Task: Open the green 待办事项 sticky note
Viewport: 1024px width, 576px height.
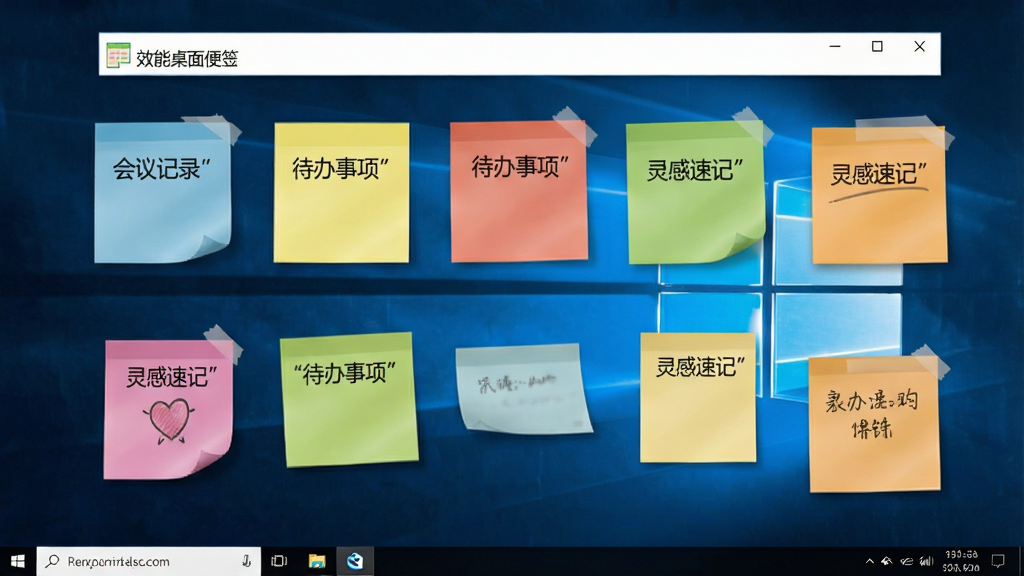Action: pyautogui.click(x=349, y=399)
